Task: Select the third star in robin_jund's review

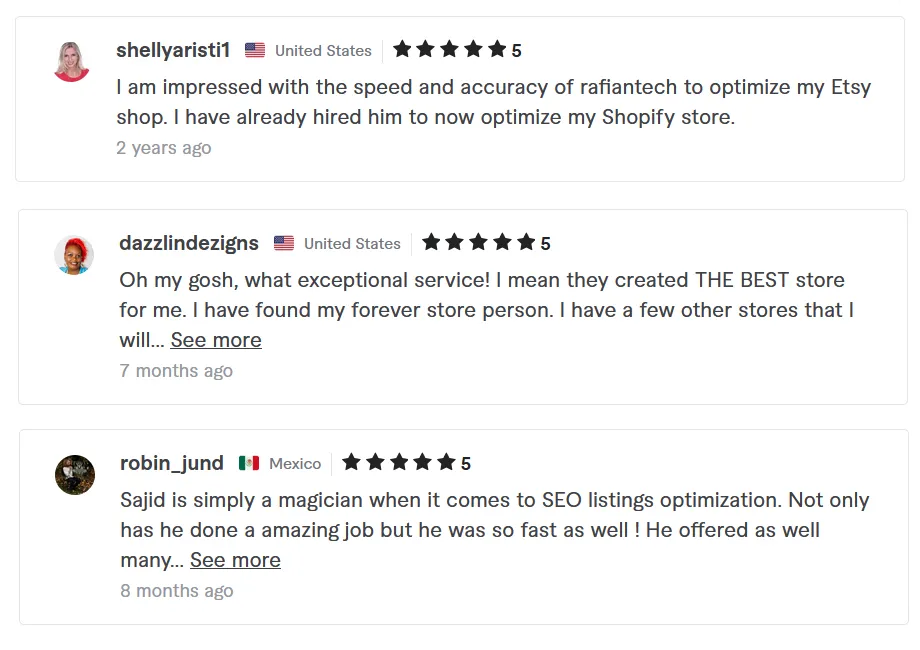Action: (401, 462)
